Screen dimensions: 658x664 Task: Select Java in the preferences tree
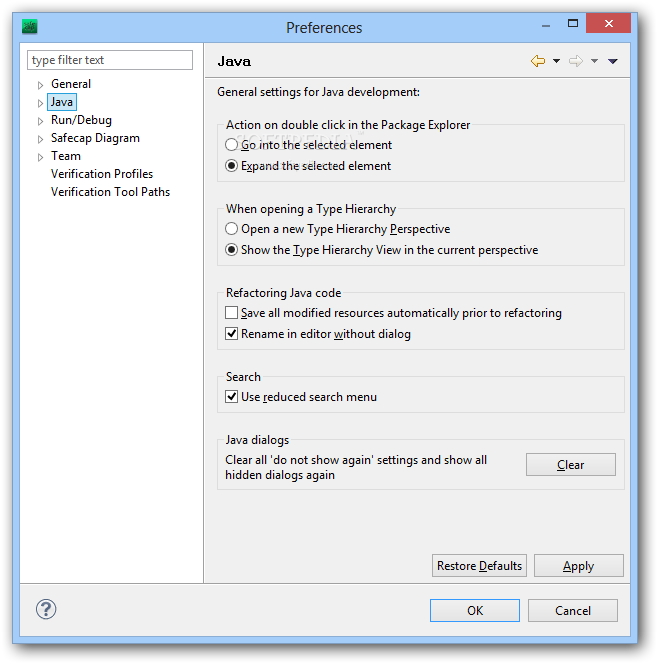click(62, 102)
